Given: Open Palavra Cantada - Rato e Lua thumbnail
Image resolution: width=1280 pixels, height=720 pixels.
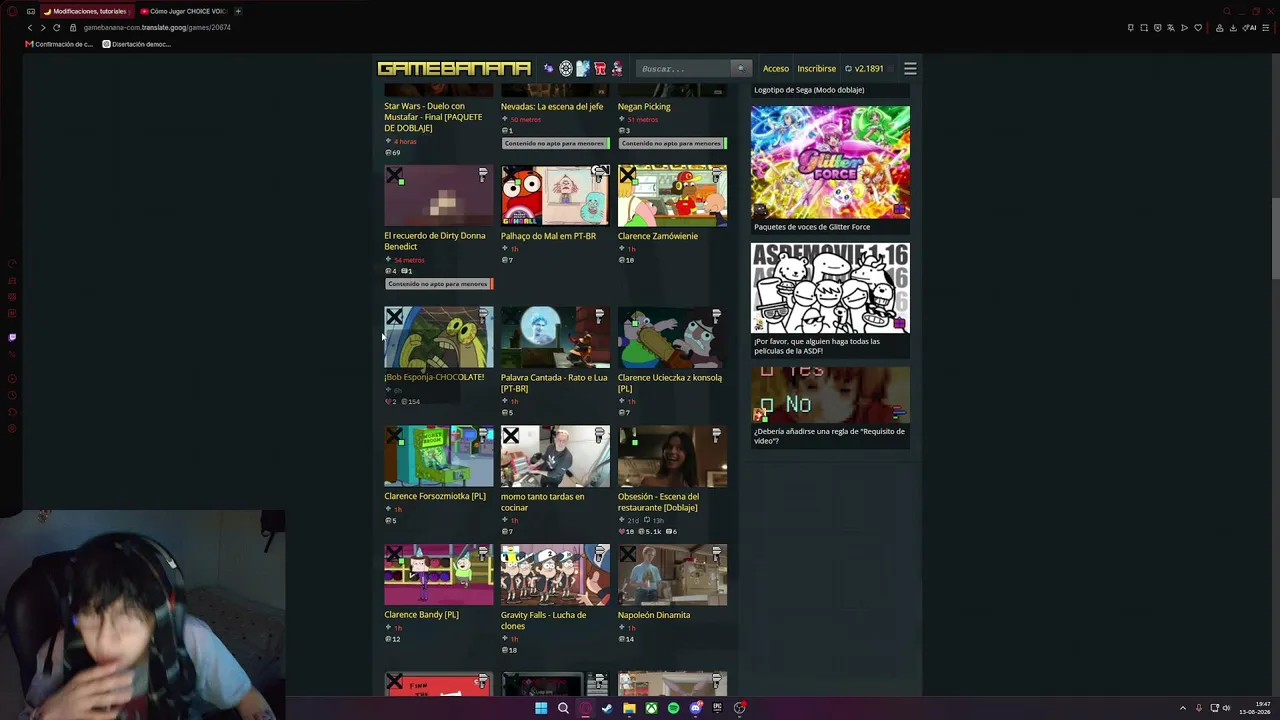Looking at the screenshot, I should pyautogui.click(x=555, y=337).
